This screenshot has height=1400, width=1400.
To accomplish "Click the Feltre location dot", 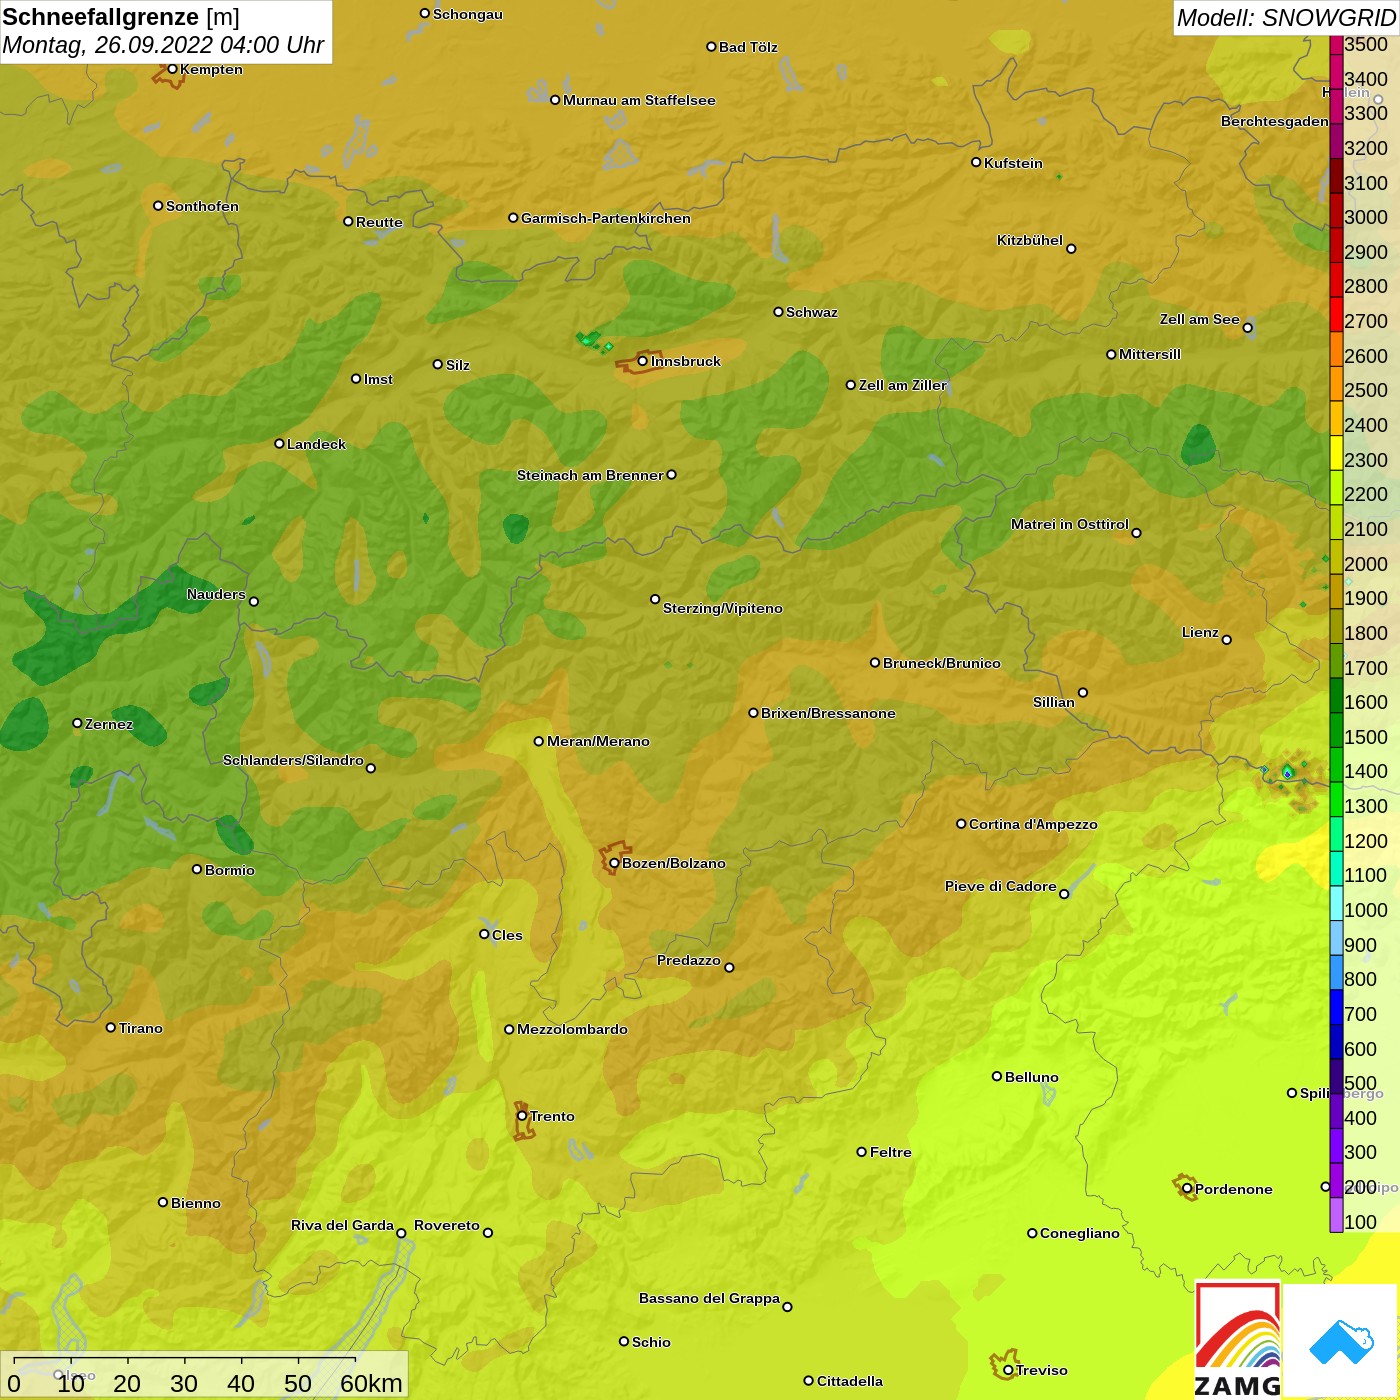I will click(x=862, y=1152).
